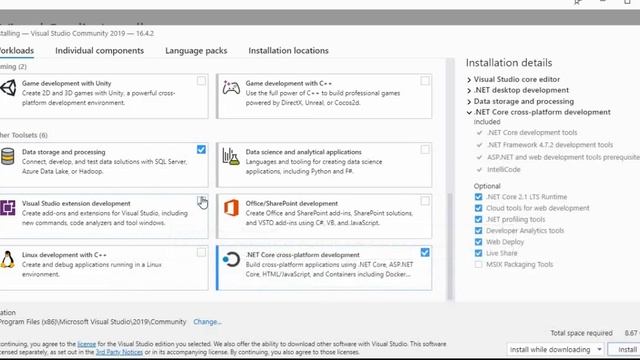Click Change... location link
This screenshot has width=640, height=360.
pos(207,322)
